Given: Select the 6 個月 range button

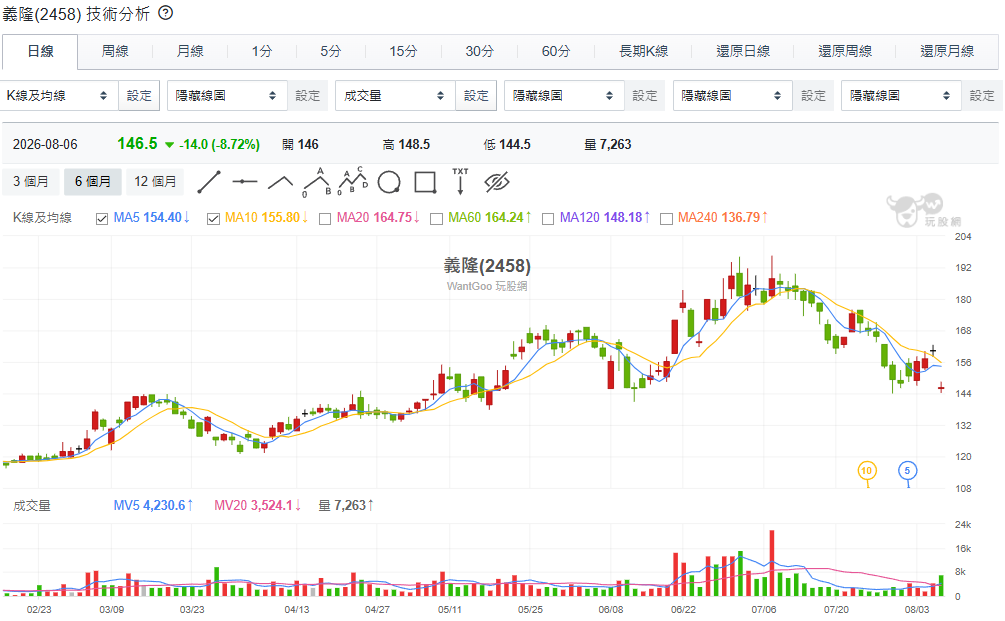Looking at the screenshot, I should click(x=92, y=181).
